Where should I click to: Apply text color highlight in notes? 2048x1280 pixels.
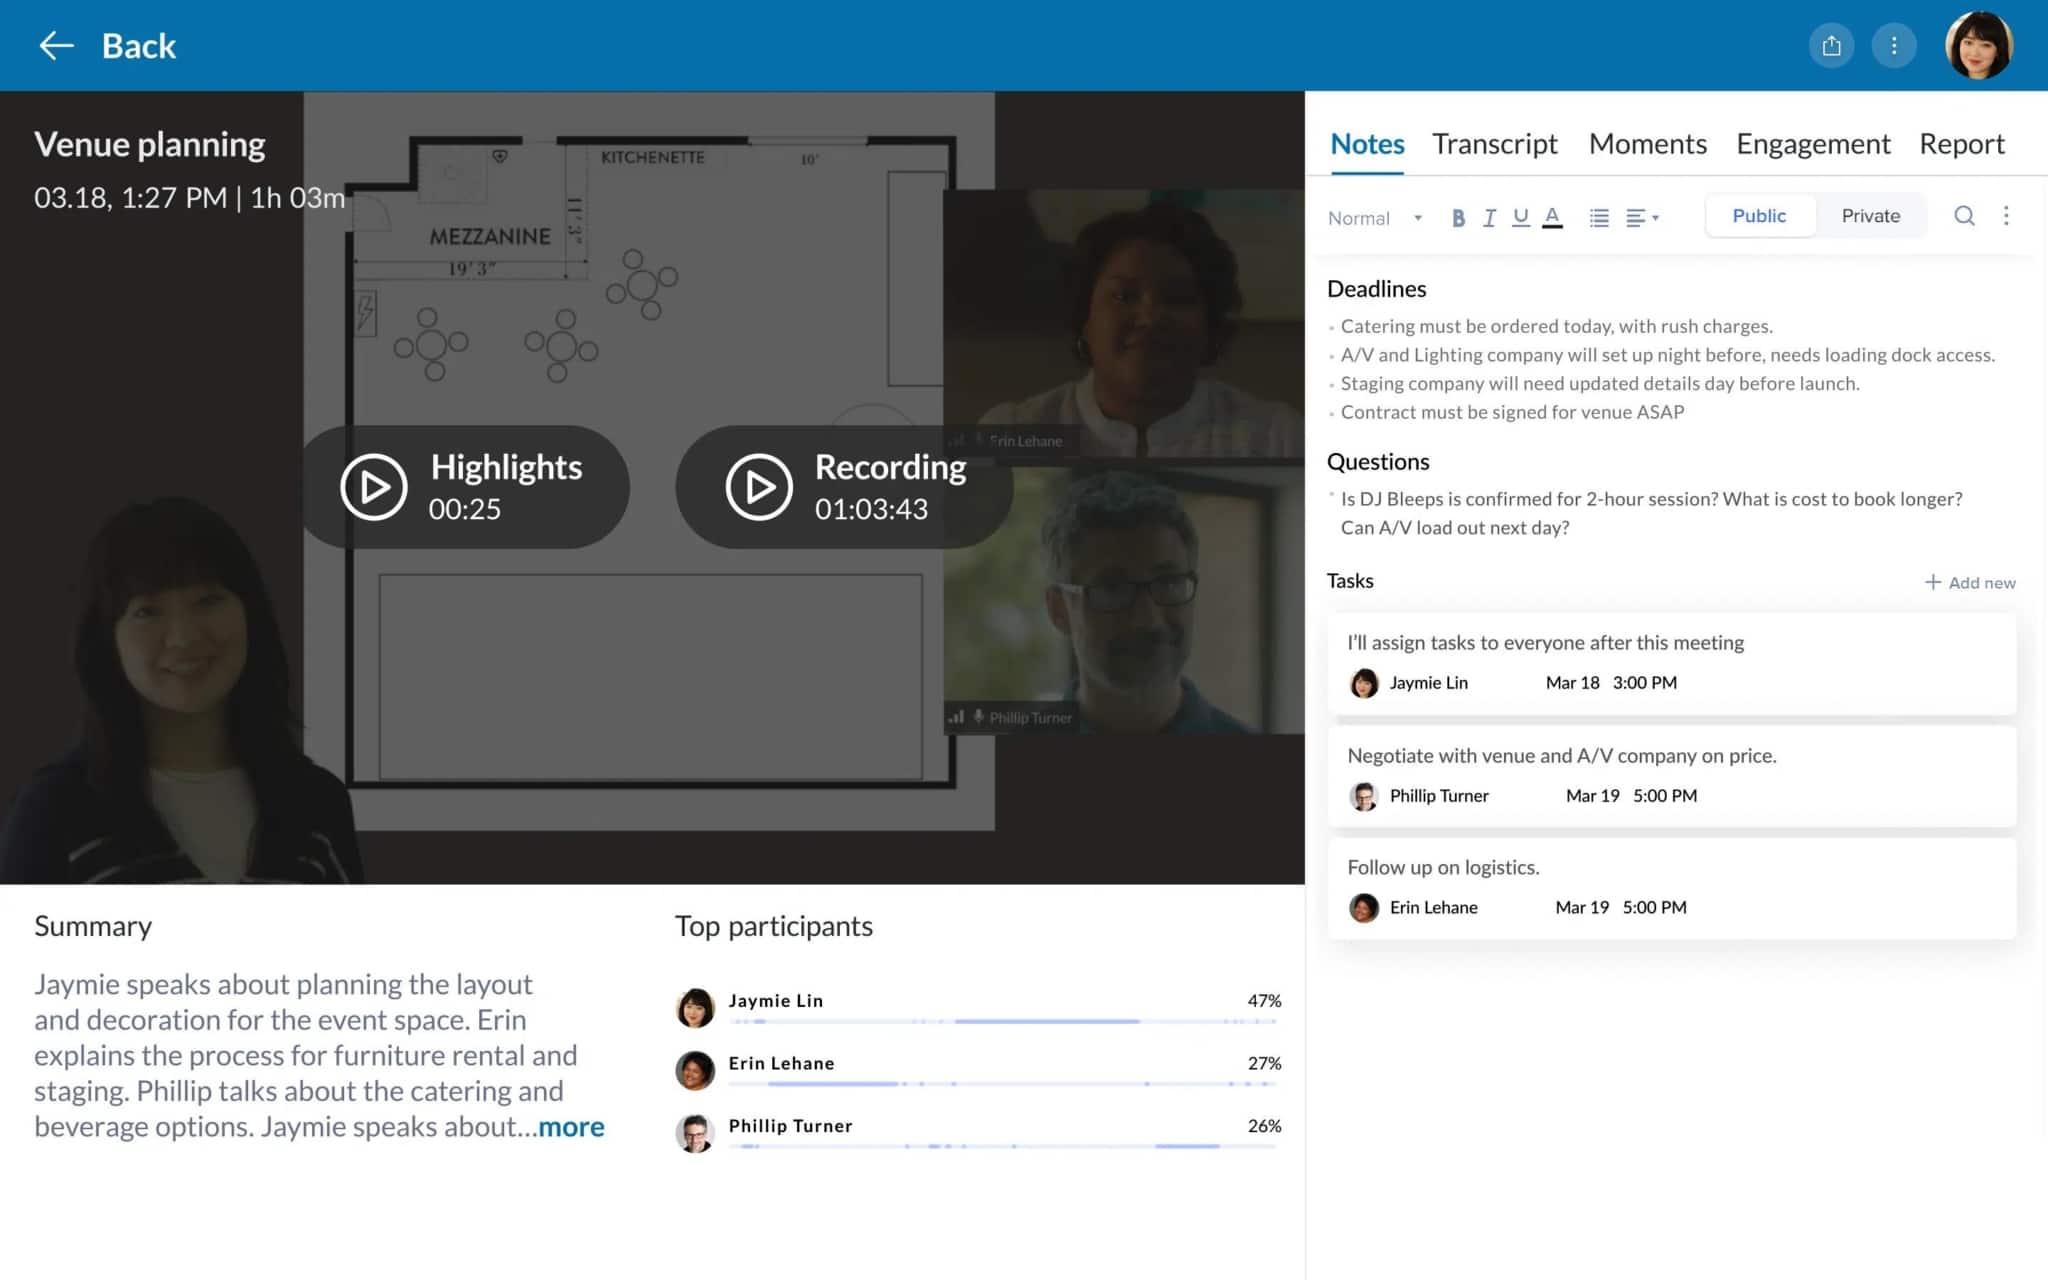[1553, 217]
